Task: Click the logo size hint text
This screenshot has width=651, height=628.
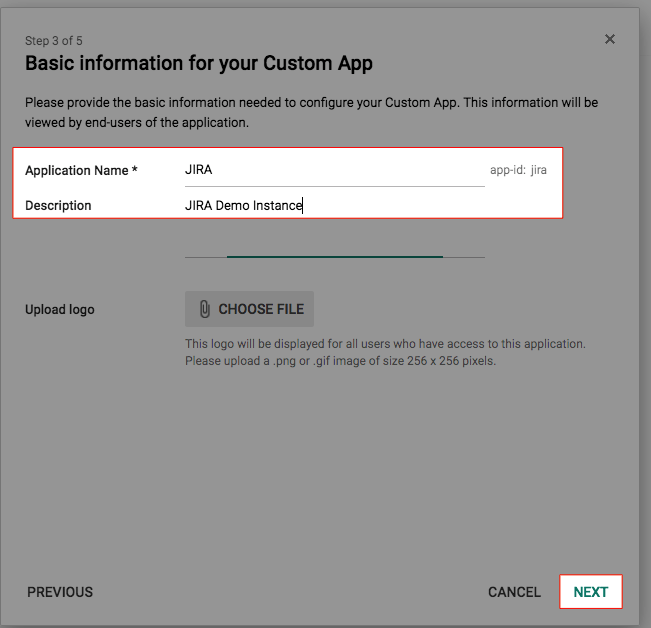Action: point(385,352)
